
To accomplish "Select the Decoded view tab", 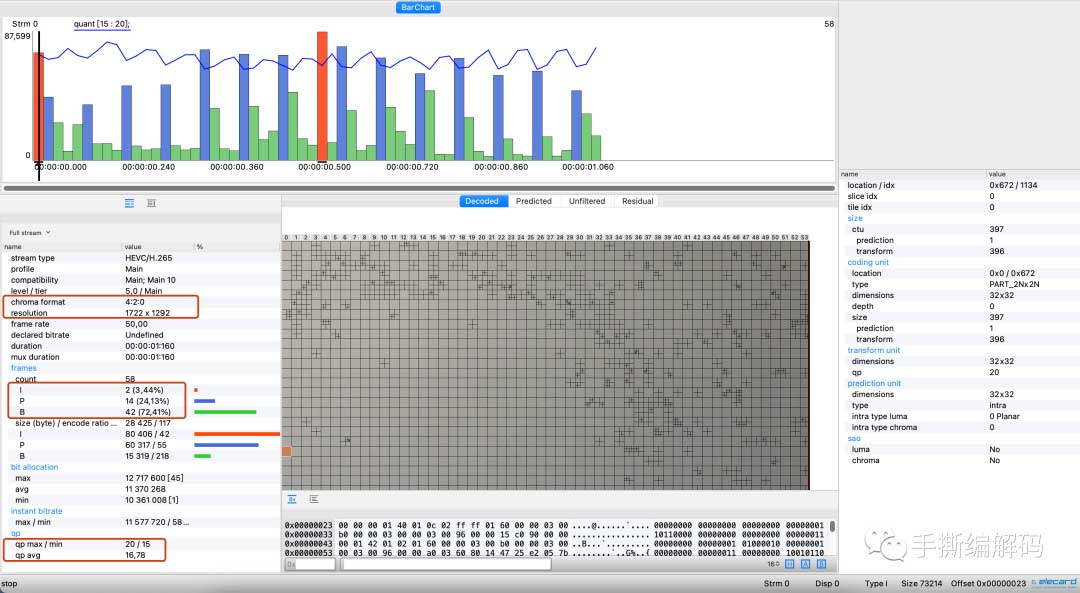I will click(481, 201).
